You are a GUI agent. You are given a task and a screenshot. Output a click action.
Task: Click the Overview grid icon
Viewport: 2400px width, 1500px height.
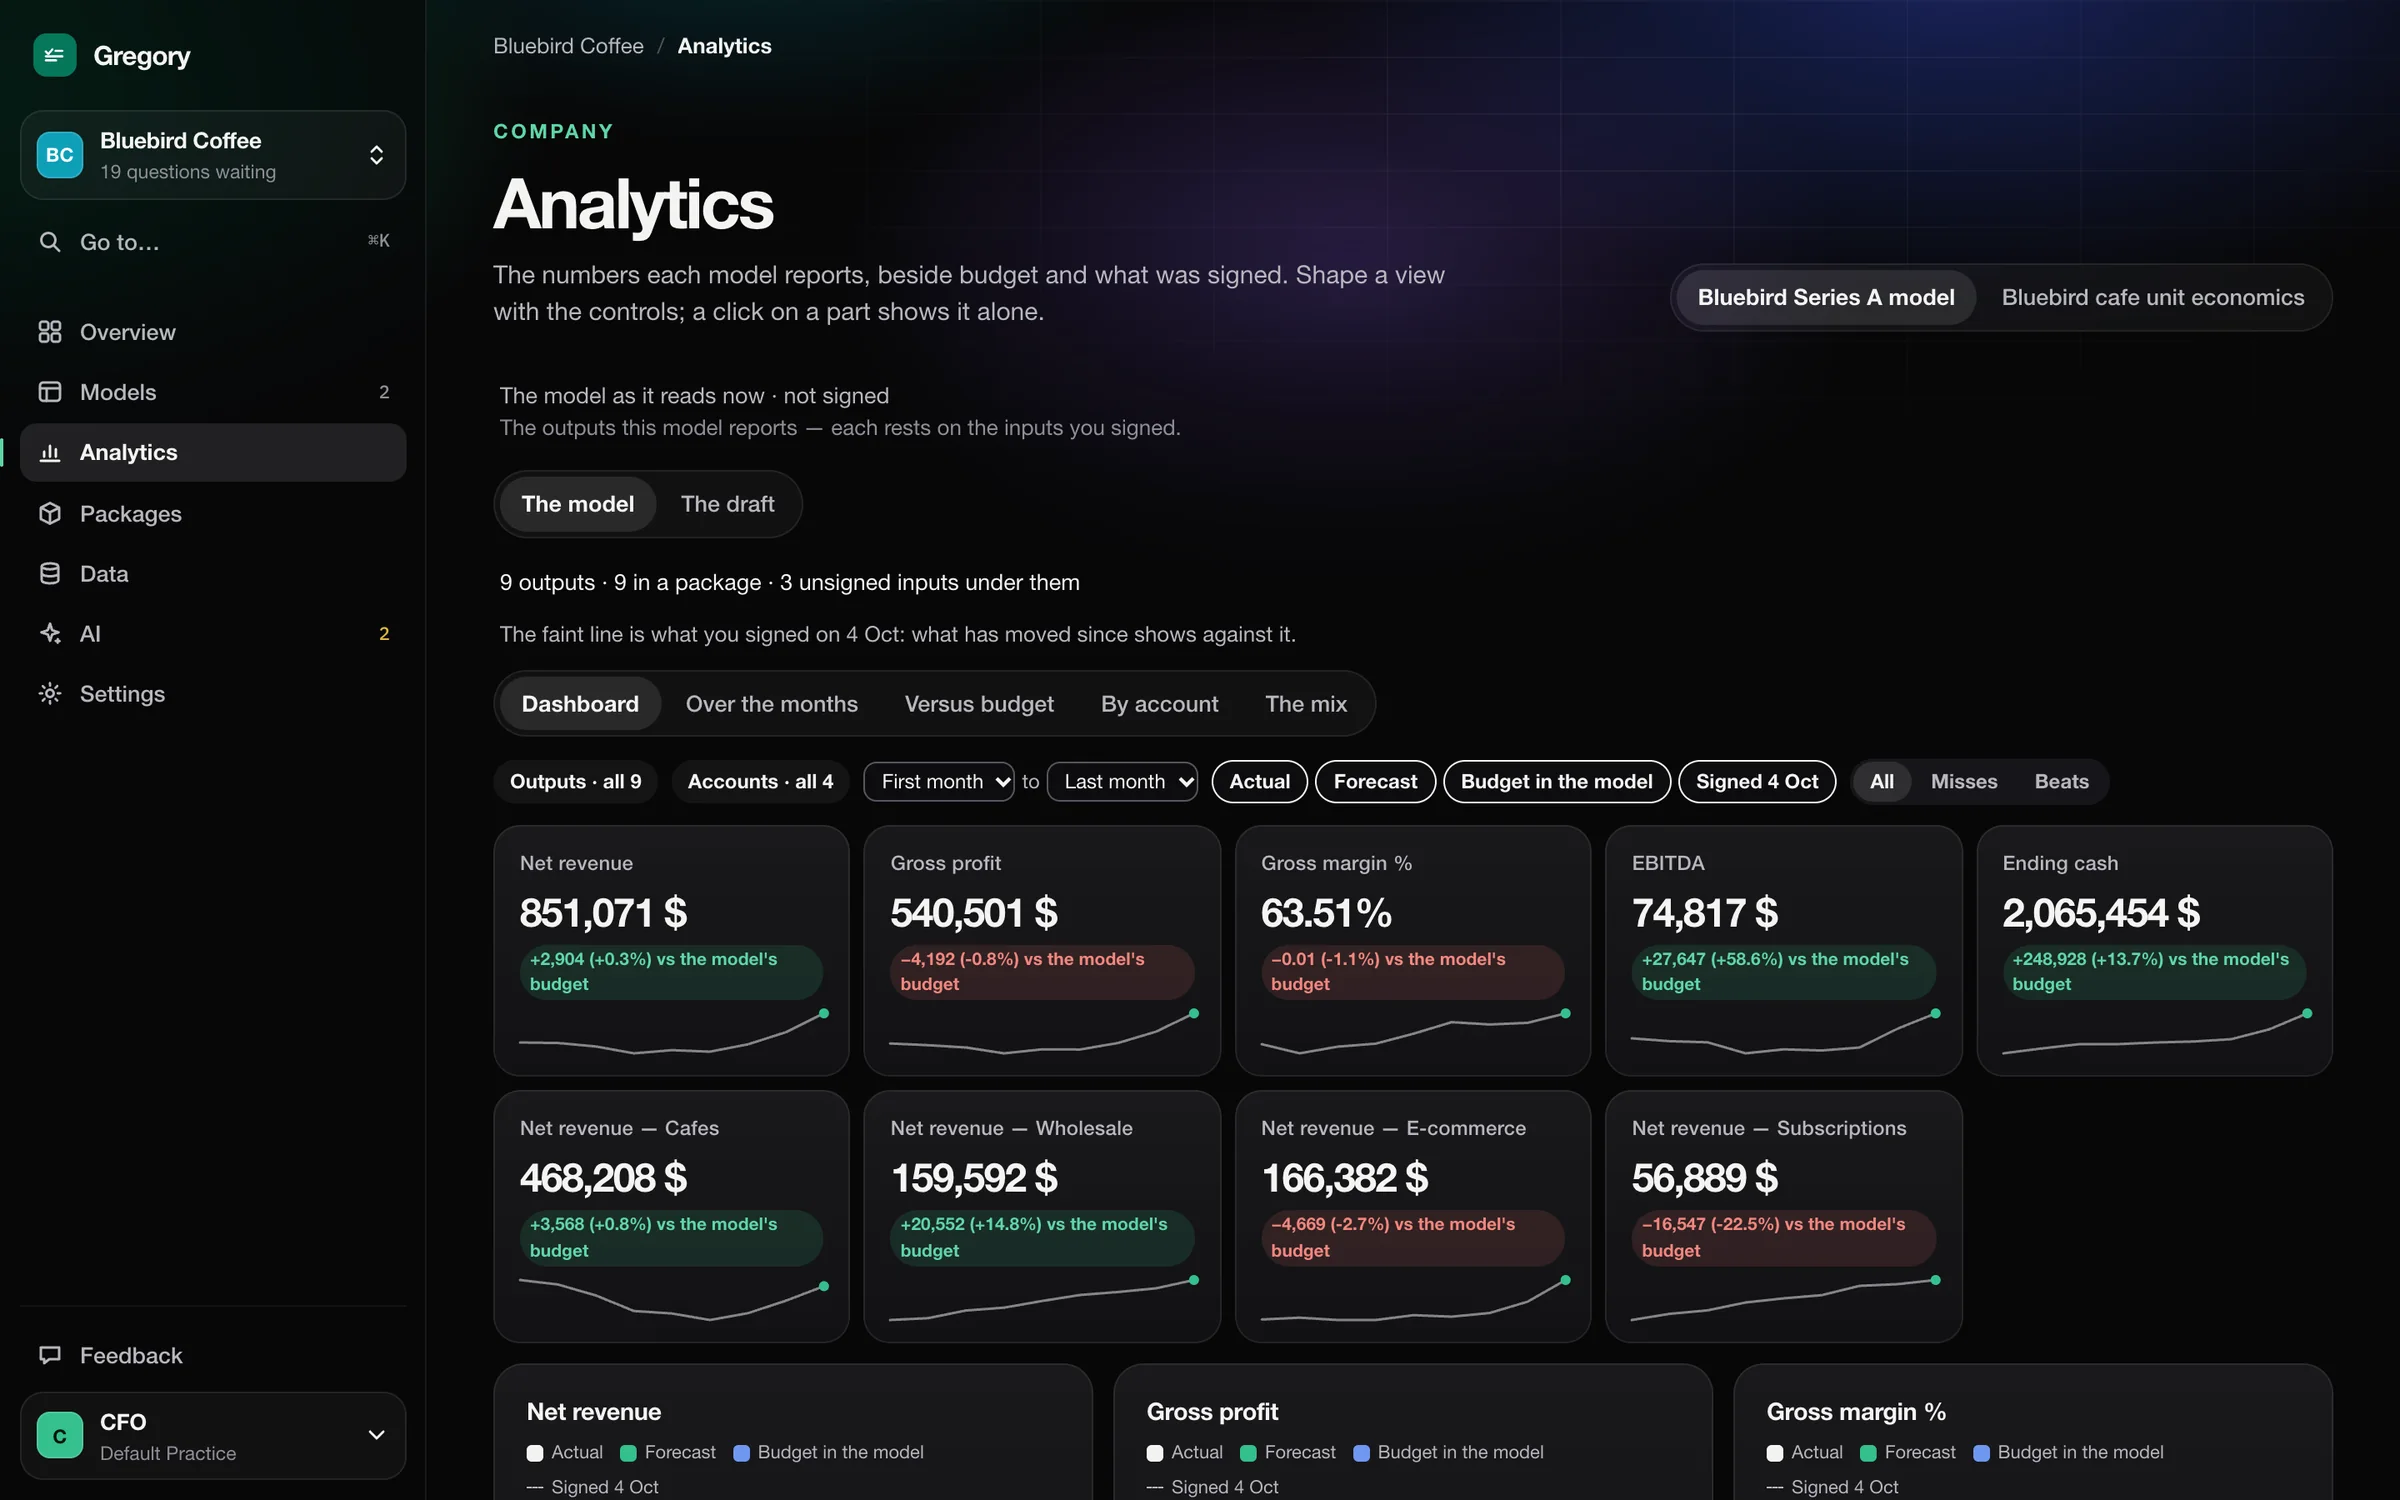pyautogui.click(x=49, y=332)
